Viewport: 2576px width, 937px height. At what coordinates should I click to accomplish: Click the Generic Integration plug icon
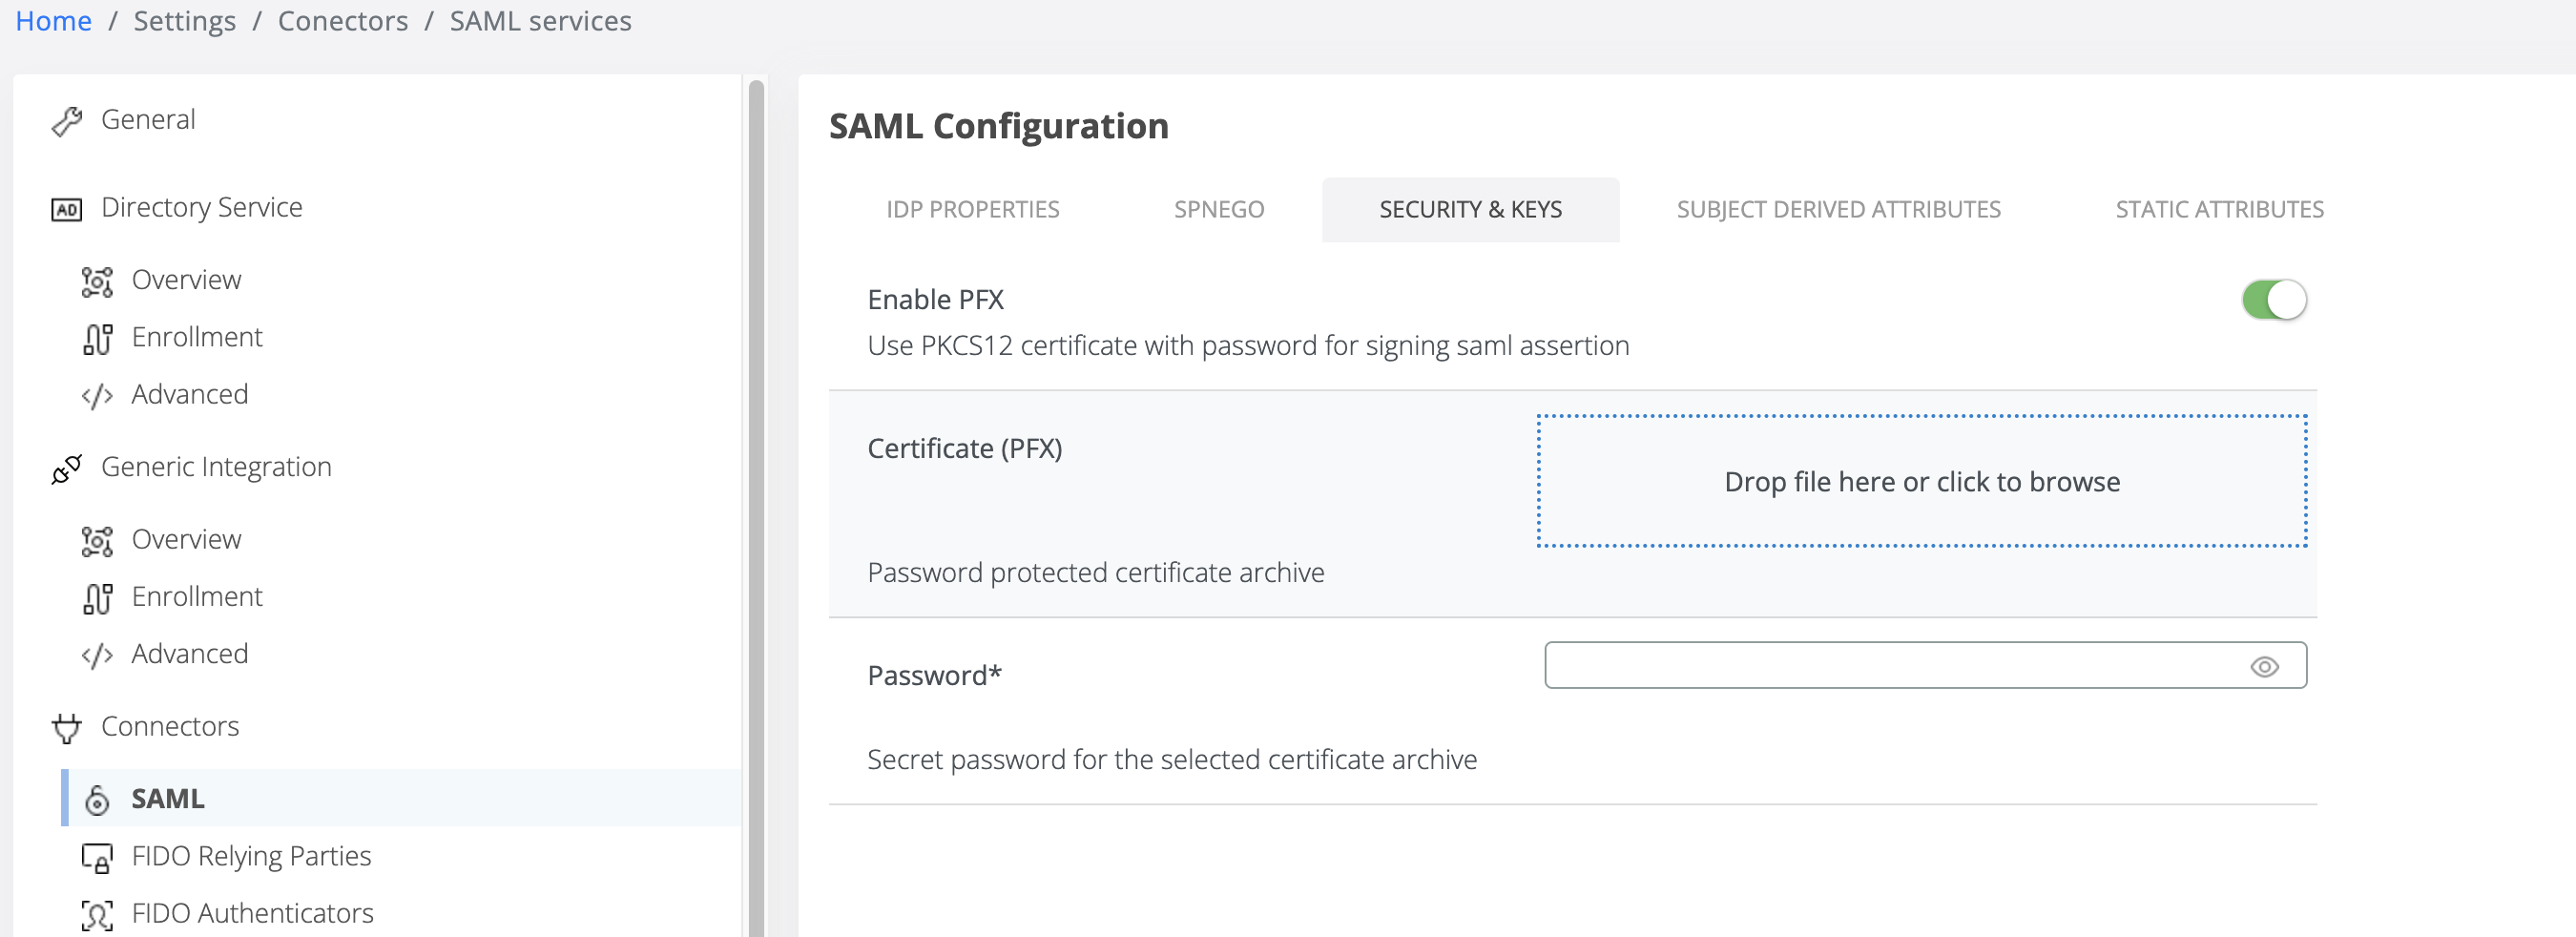tap(67, 468)
